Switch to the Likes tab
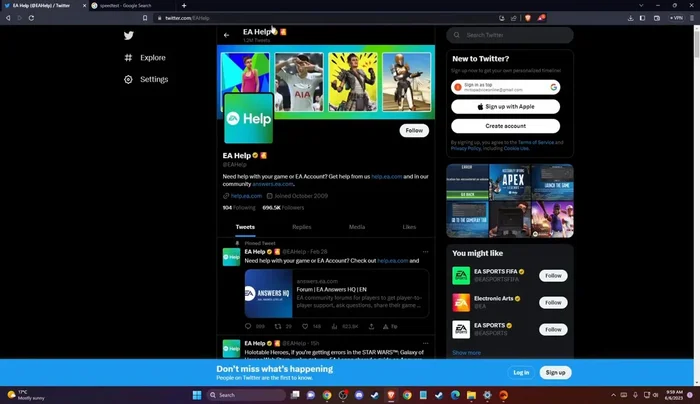The height and width of the screenshot is (404, 700). click(409, 227)
